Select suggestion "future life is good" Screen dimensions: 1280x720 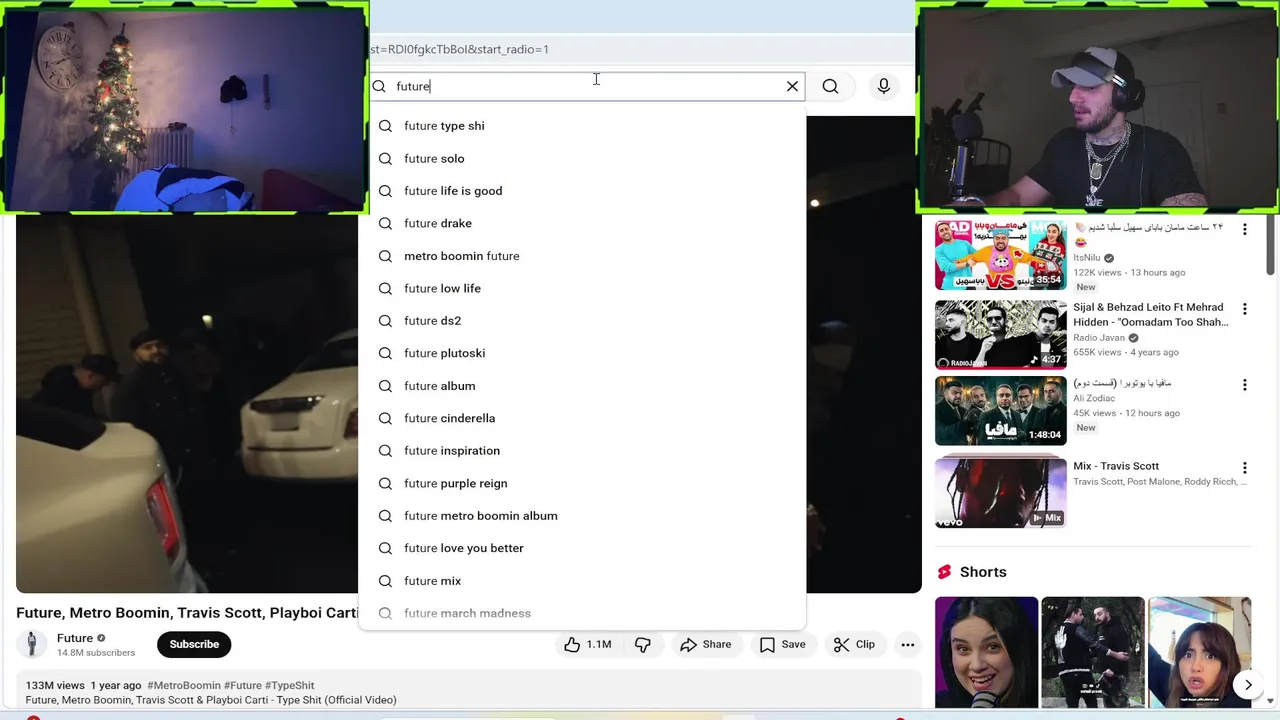coord(582,191)
